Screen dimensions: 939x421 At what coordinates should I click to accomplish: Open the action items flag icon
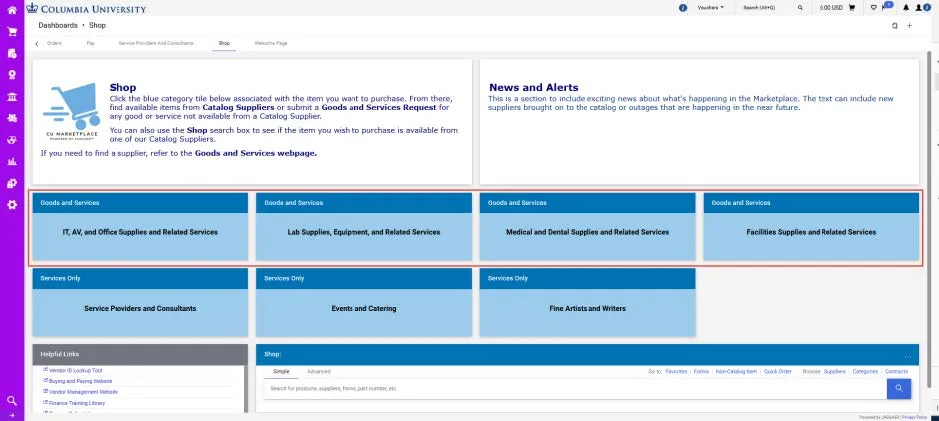pyautogui.click(x=886, y=8)
